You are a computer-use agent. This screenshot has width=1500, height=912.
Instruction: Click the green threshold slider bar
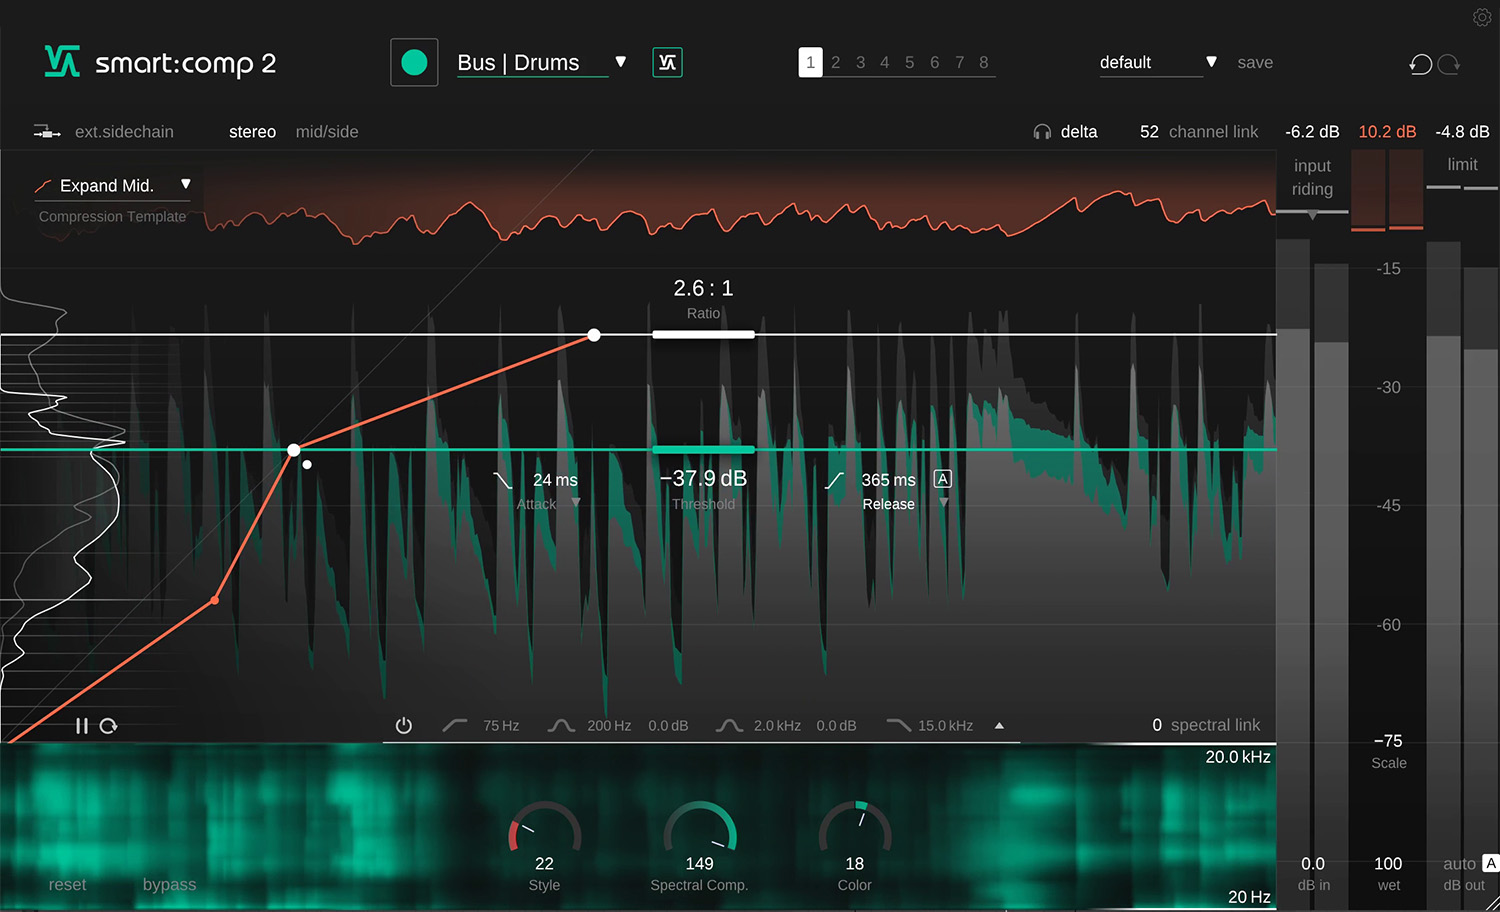703,450
